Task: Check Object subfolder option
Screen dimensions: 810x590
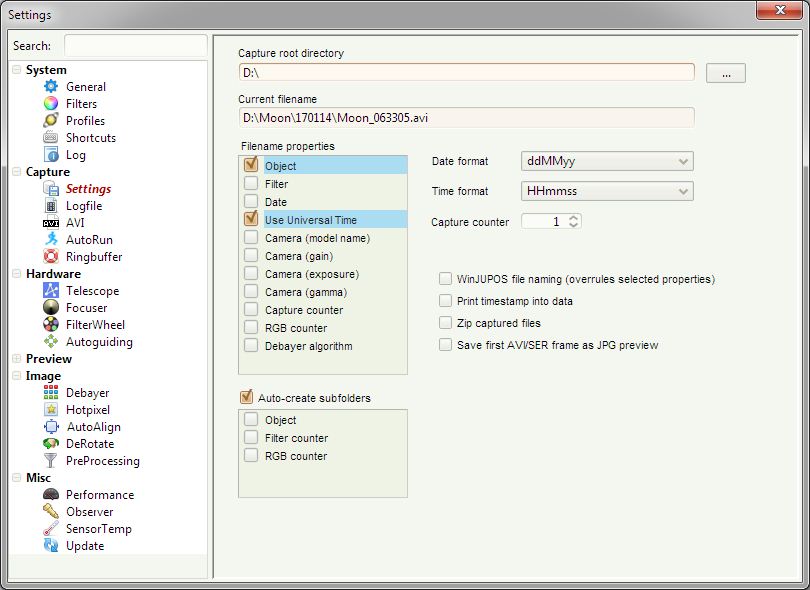Action: coord(251,420)
